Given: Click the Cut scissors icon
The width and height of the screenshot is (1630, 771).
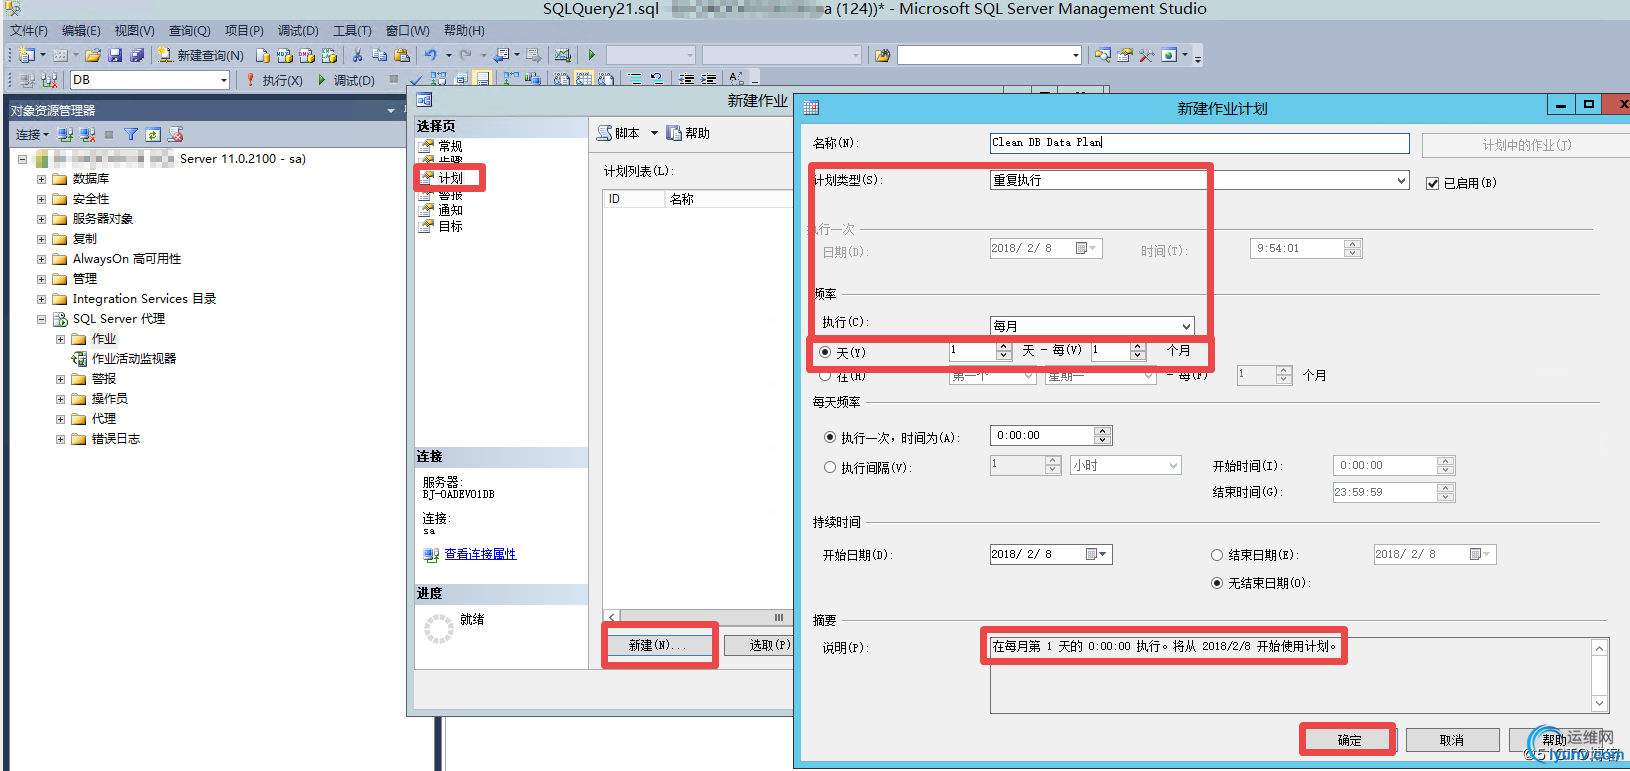Looking at the screenshot, I should tap(357, 55).
